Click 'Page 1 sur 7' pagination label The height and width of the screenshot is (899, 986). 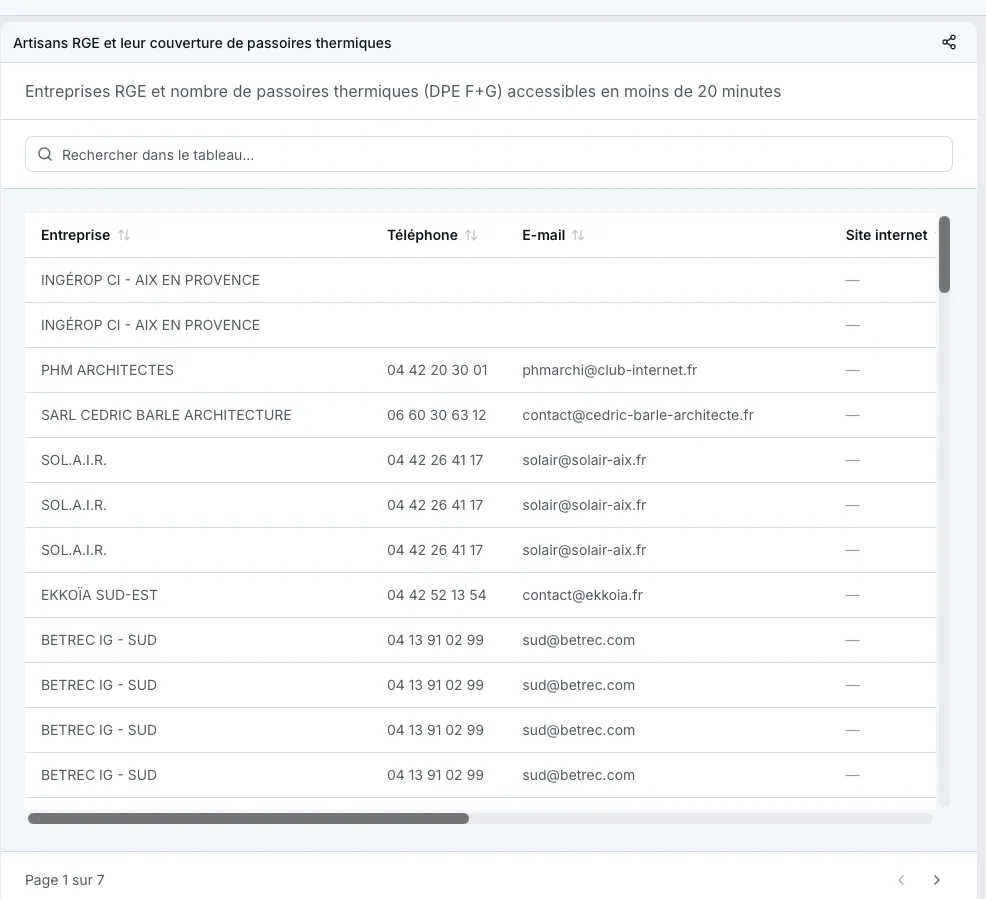tap(65, 880)
